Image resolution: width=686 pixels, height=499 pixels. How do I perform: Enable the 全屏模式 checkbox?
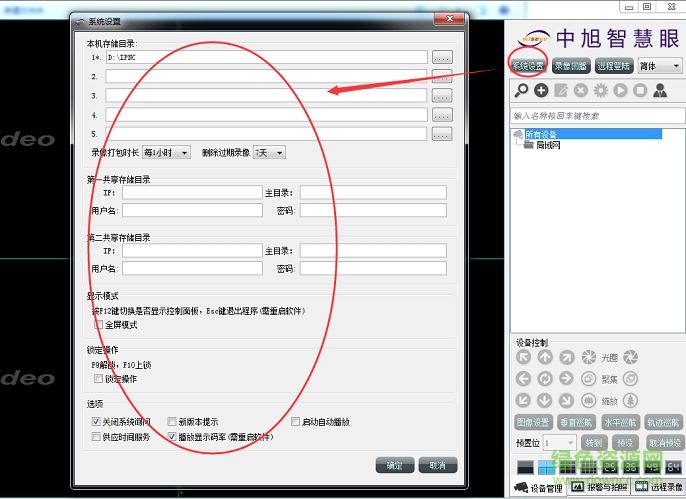point(98,324)
